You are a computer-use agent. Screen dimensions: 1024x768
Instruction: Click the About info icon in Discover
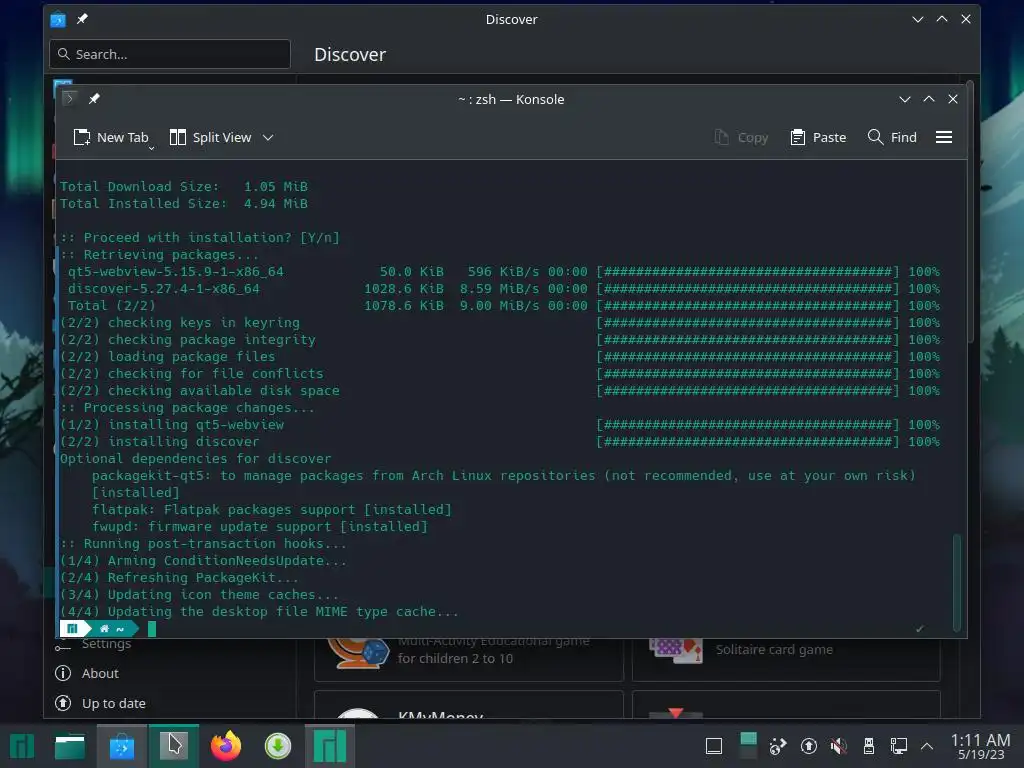coord(63,673)
